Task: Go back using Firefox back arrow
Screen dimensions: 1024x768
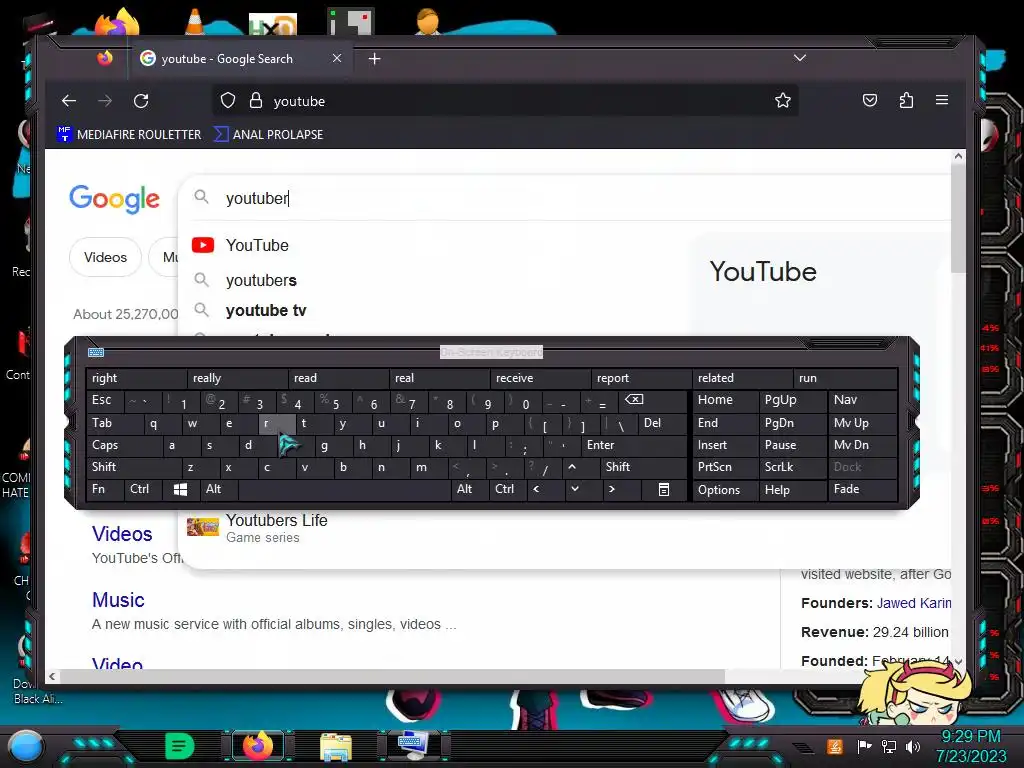Action: click(69, 101)
